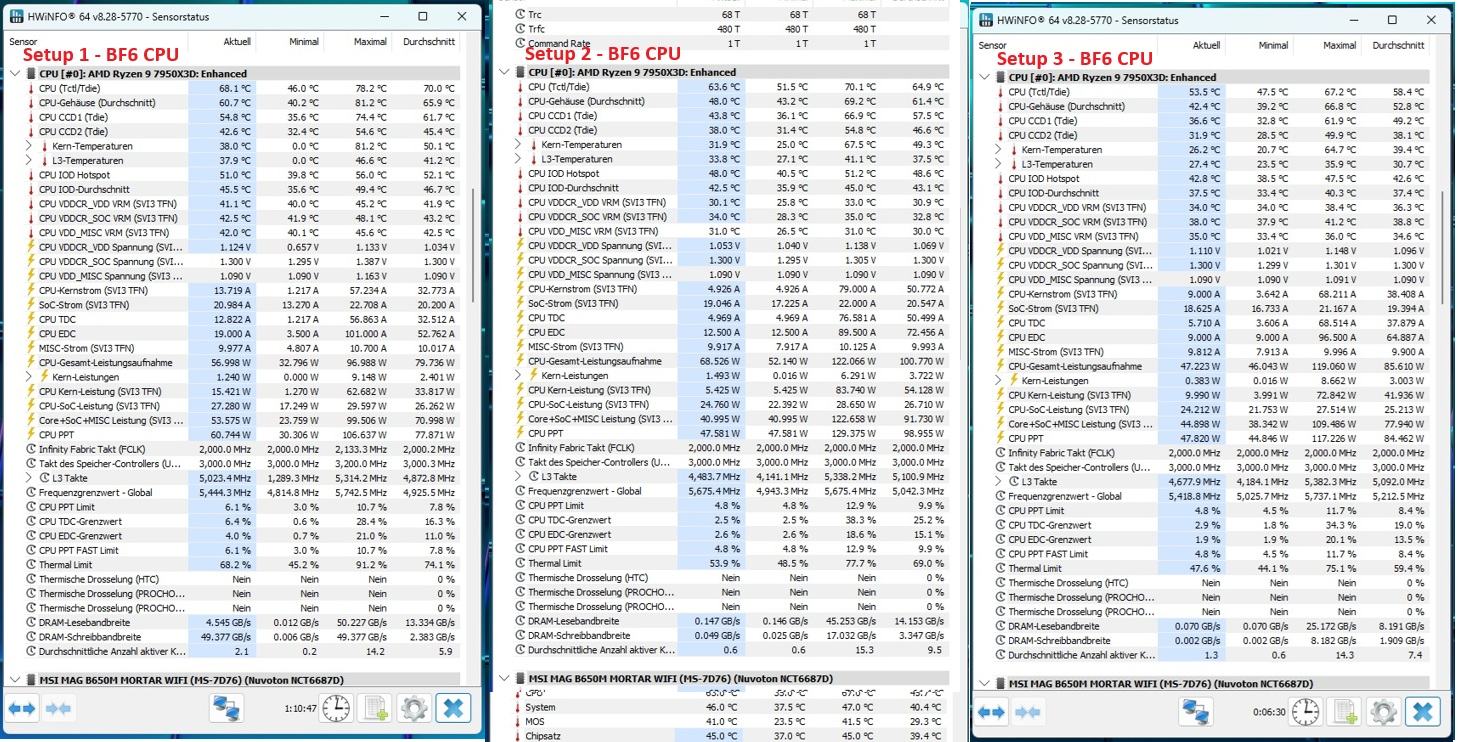Viewport: 1459px width, 742px height.
Task: Expand Kern-Leistungen in Setup 2 window
Action: coord(518,376)
